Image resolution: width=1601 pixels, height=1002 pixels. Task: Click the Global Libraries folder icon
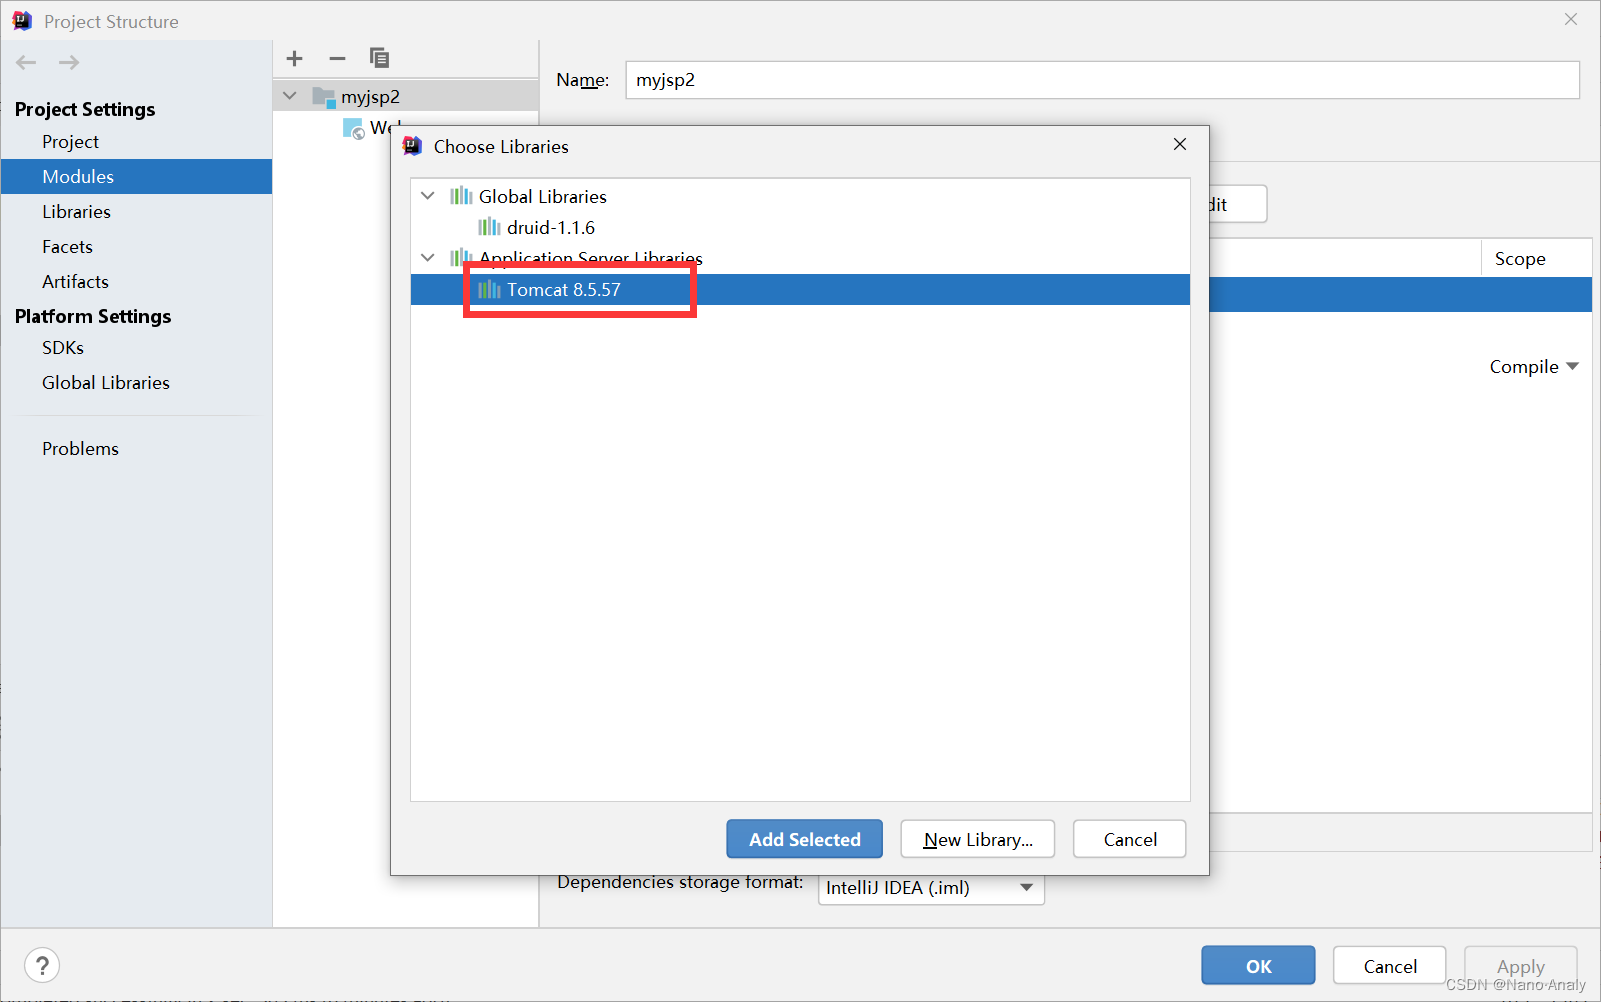pos(461,196)
